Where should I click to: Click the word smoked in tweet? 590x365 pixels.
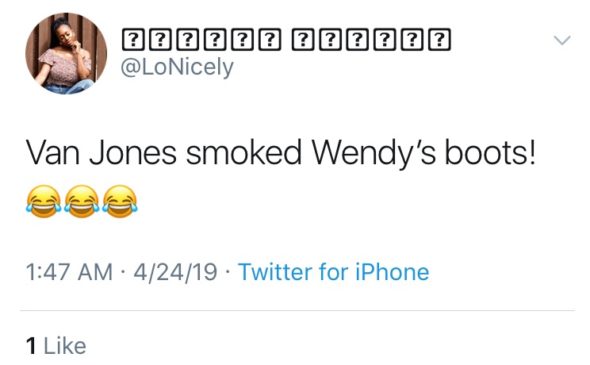click(x=244, y=152)
